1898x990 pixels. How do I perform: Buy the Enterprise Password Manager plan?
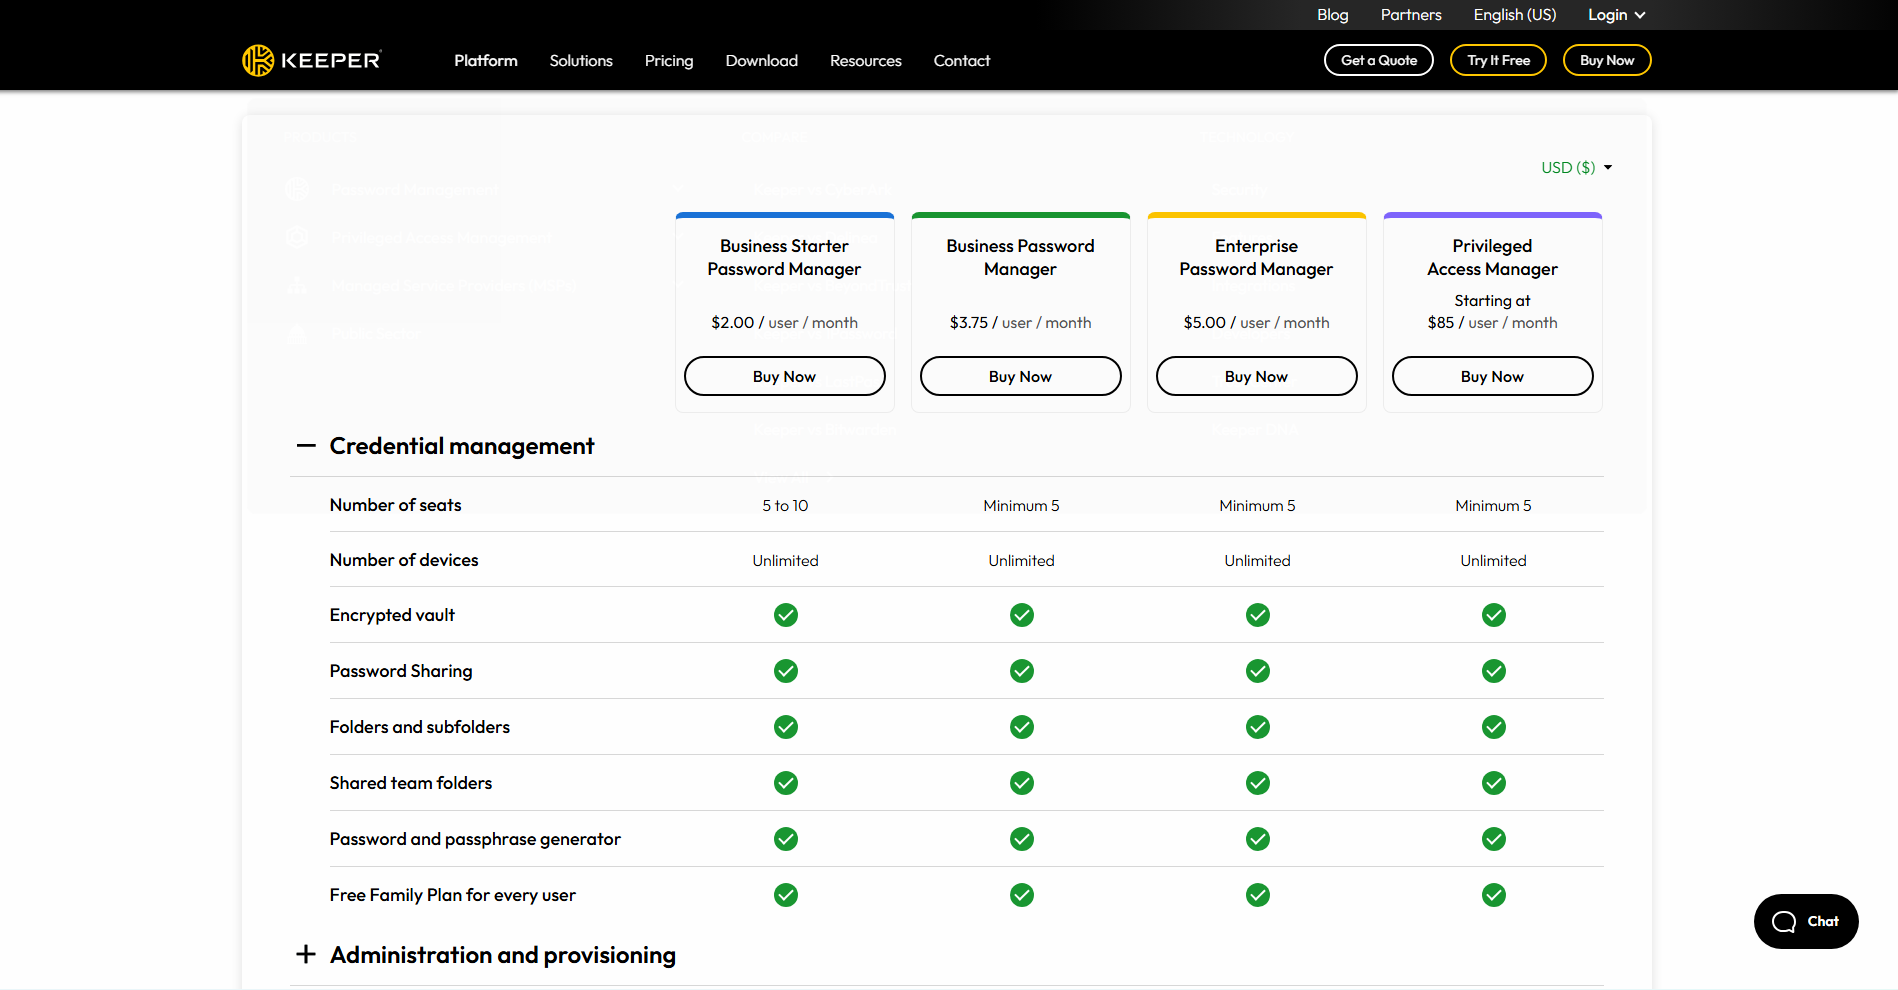[1257, 376]
